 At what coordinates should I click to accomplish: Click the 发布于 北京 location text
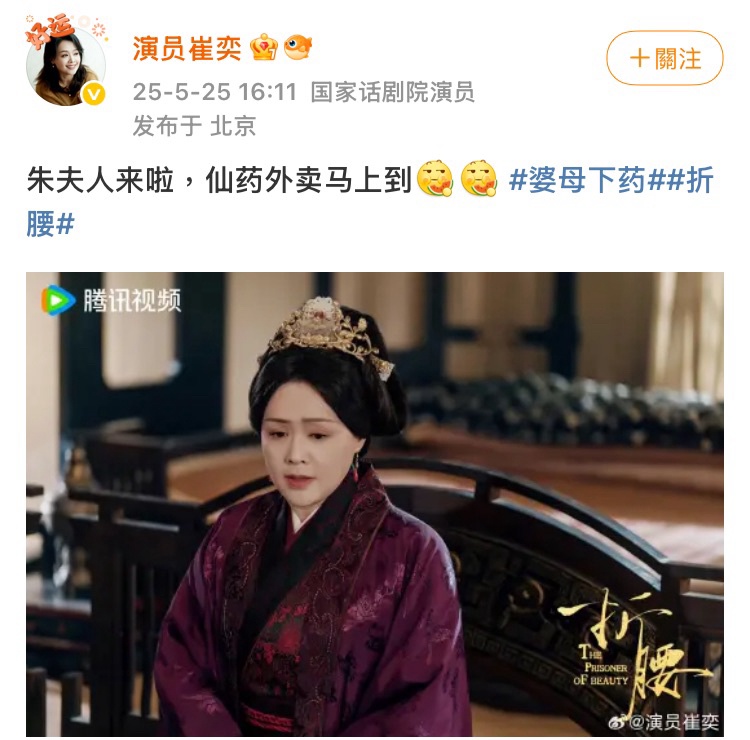coord(194,126)
